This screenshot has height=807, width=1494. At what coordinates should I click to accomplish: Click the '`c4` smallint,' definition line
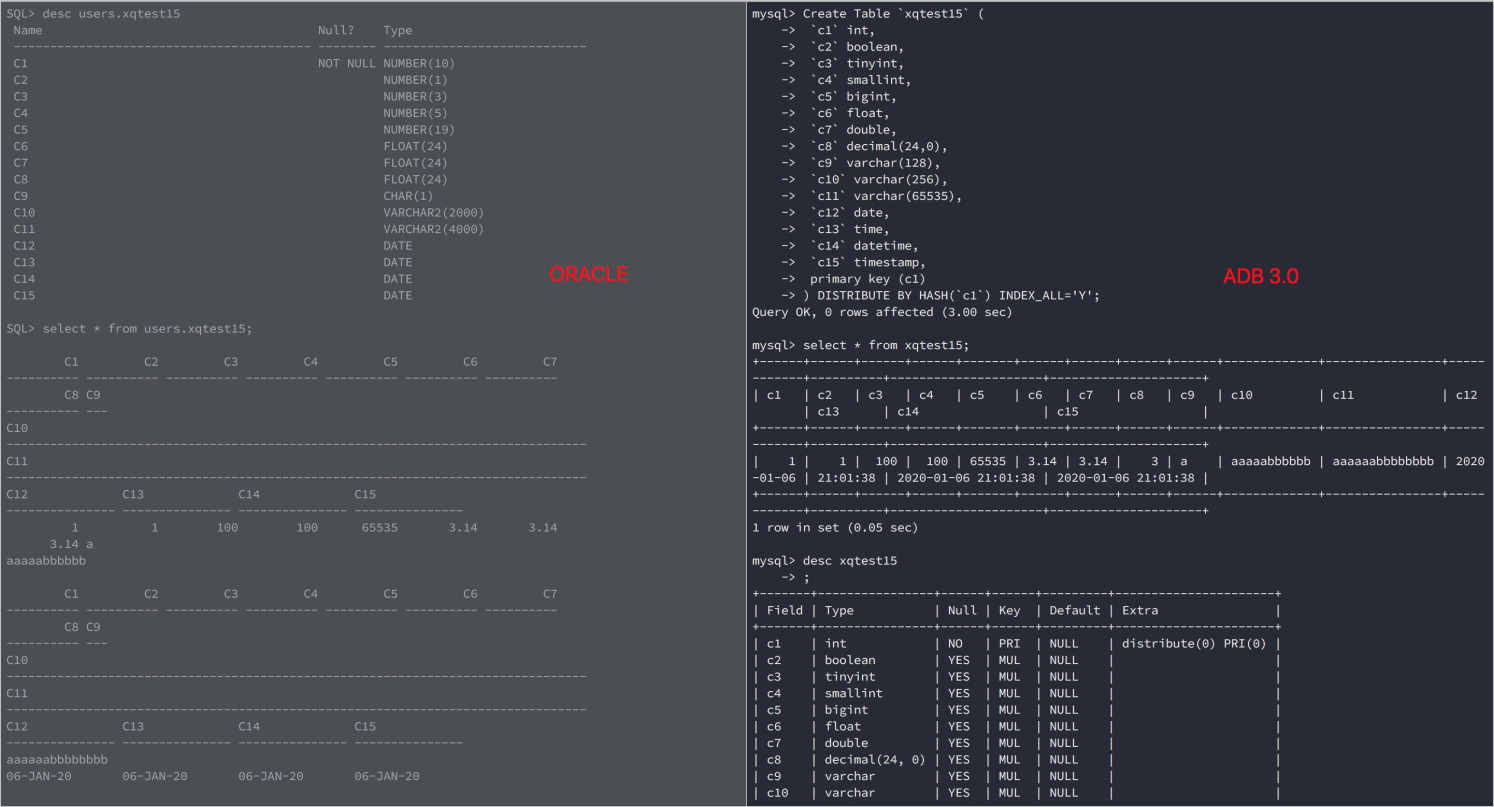861,80
